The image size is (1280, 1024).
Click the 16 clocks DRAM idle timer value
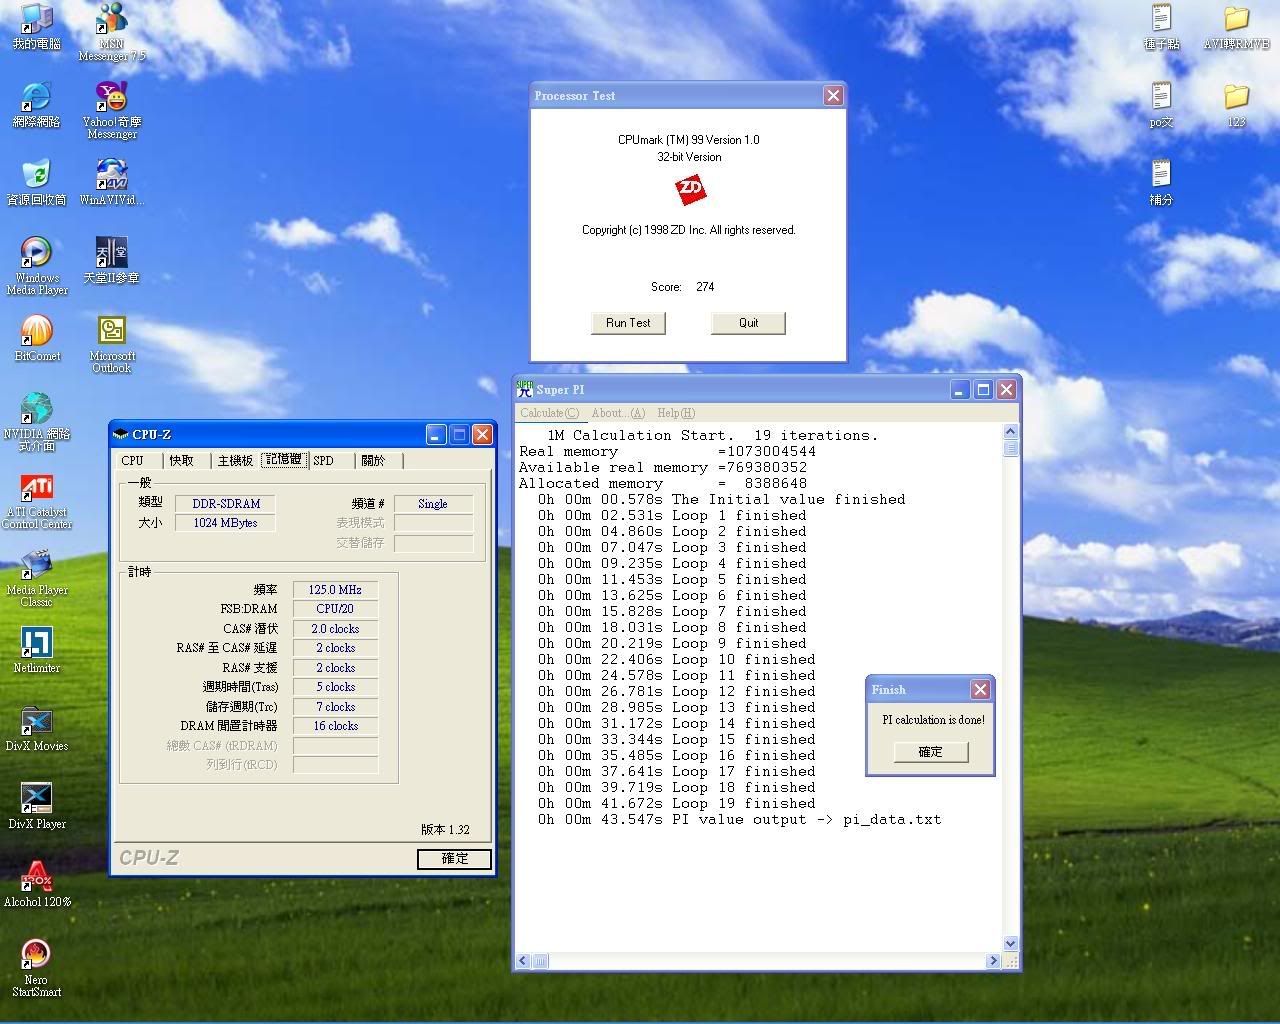coord(335,726)
